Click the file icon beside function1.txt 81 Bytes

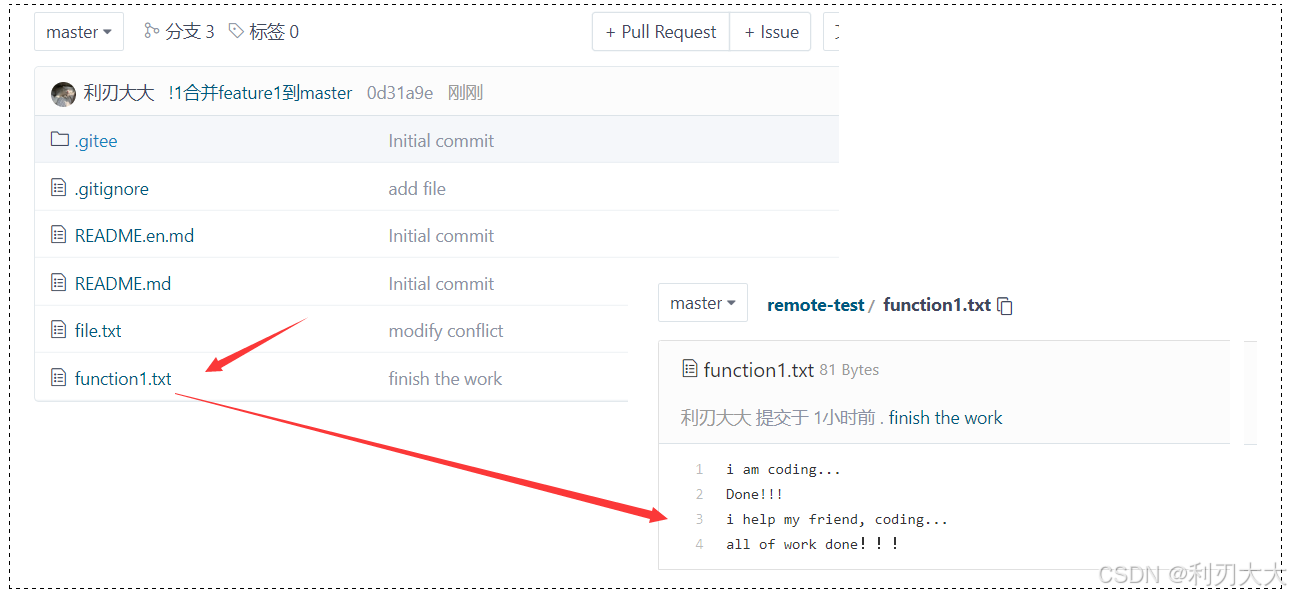689,369
